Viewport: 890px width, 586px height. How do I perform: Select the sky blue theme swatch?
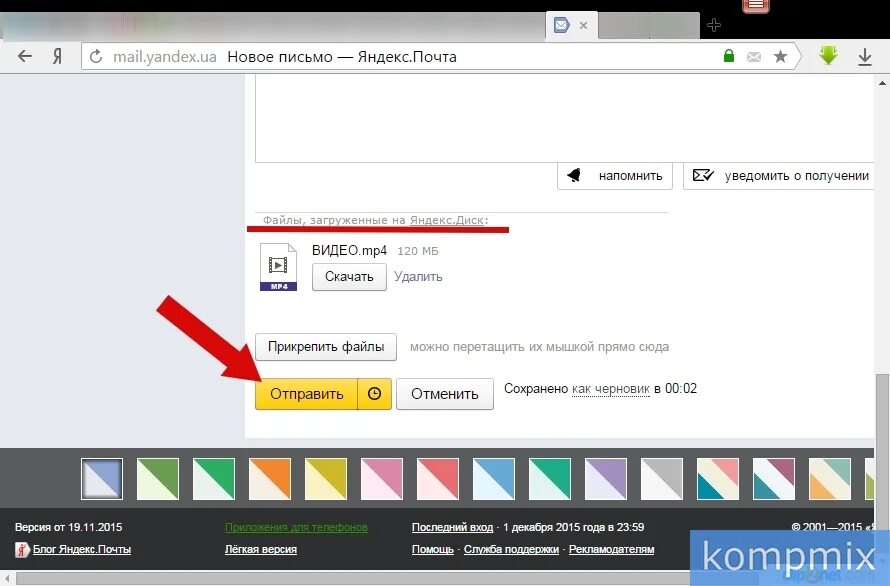coord(494,479)
